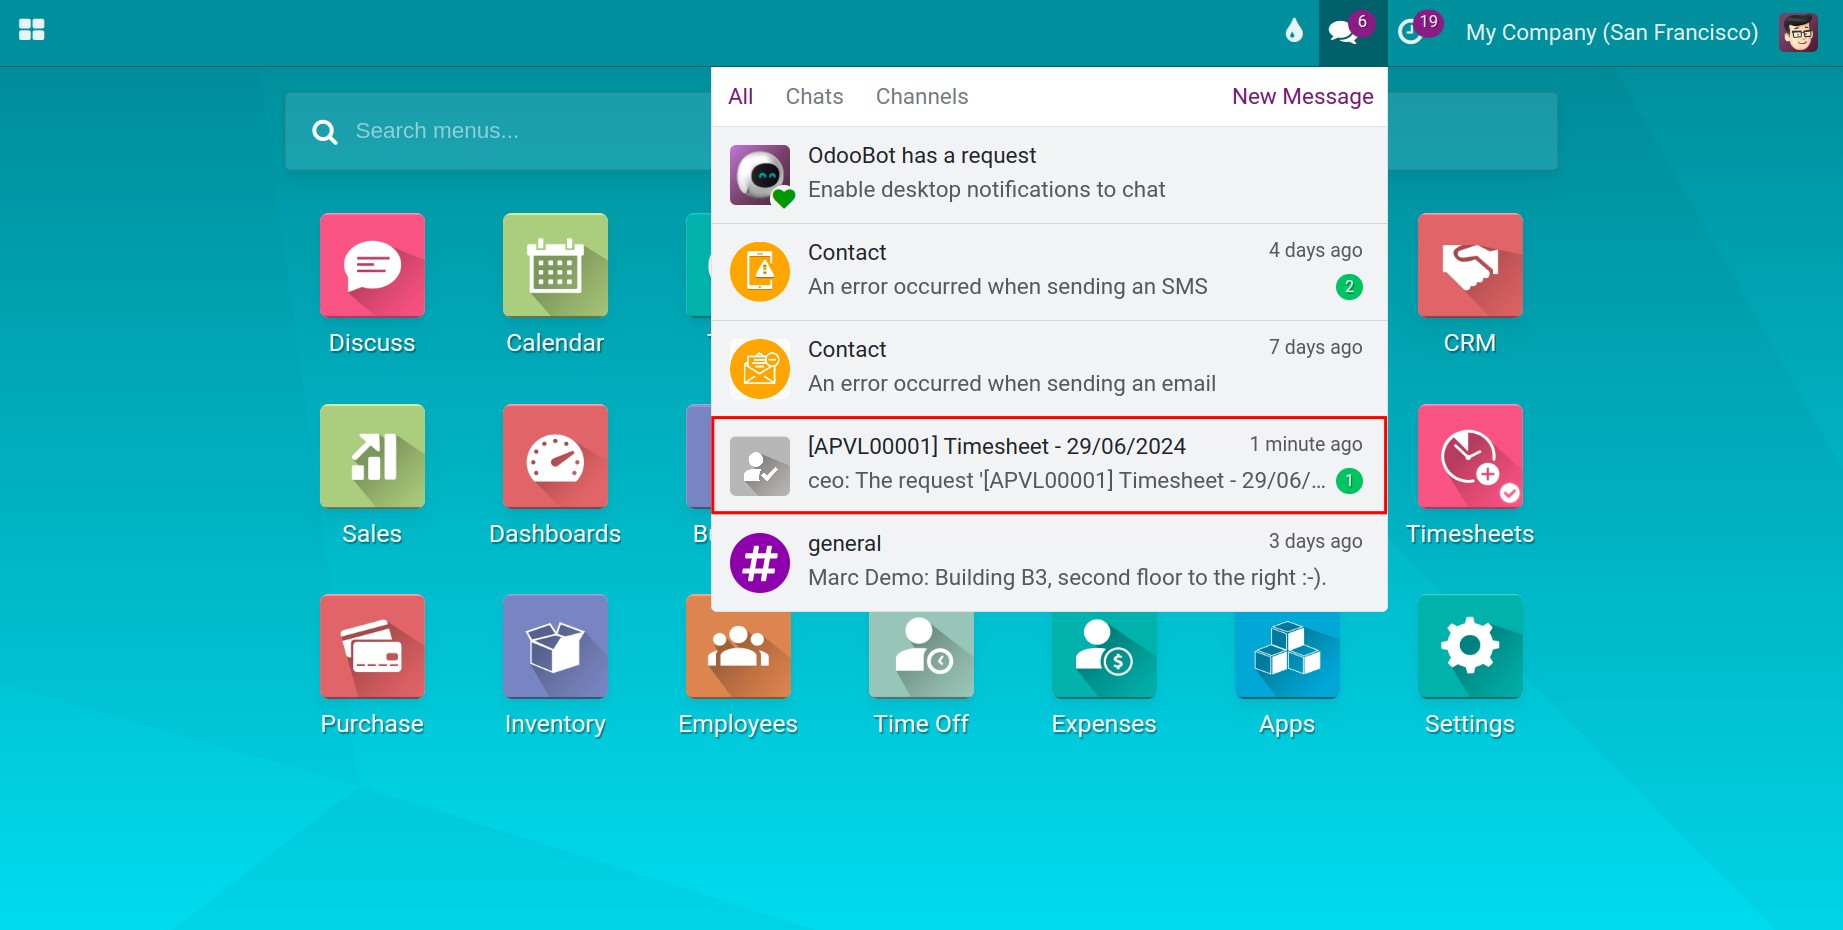Open the Contact email error notification
Viewport: 1843px width, 930px height.
click(x=1049, y=368)
